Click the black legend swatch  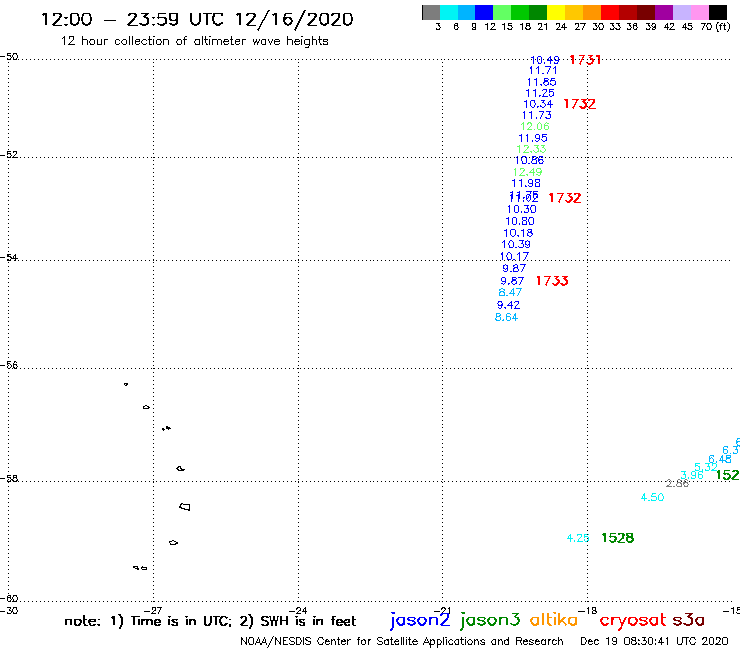tap(718, 12)
